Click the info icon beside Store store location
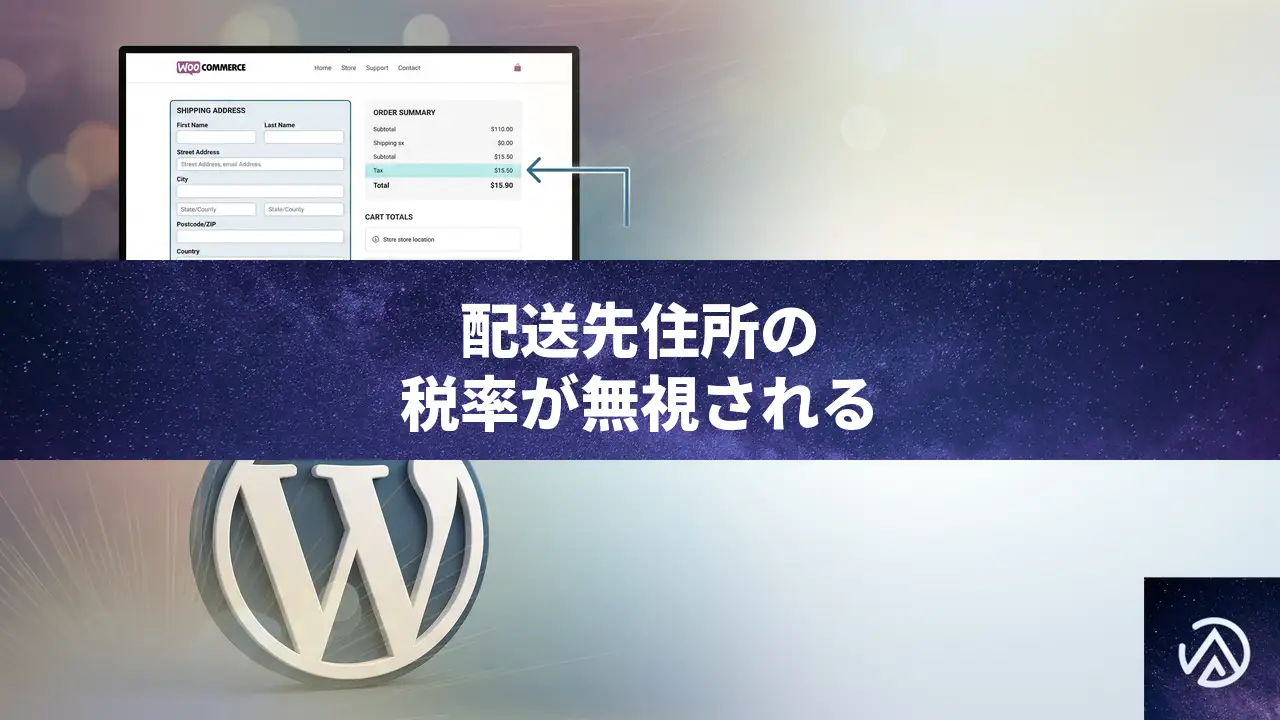This screenshot has width=1280, height=720. coord(376,240)
